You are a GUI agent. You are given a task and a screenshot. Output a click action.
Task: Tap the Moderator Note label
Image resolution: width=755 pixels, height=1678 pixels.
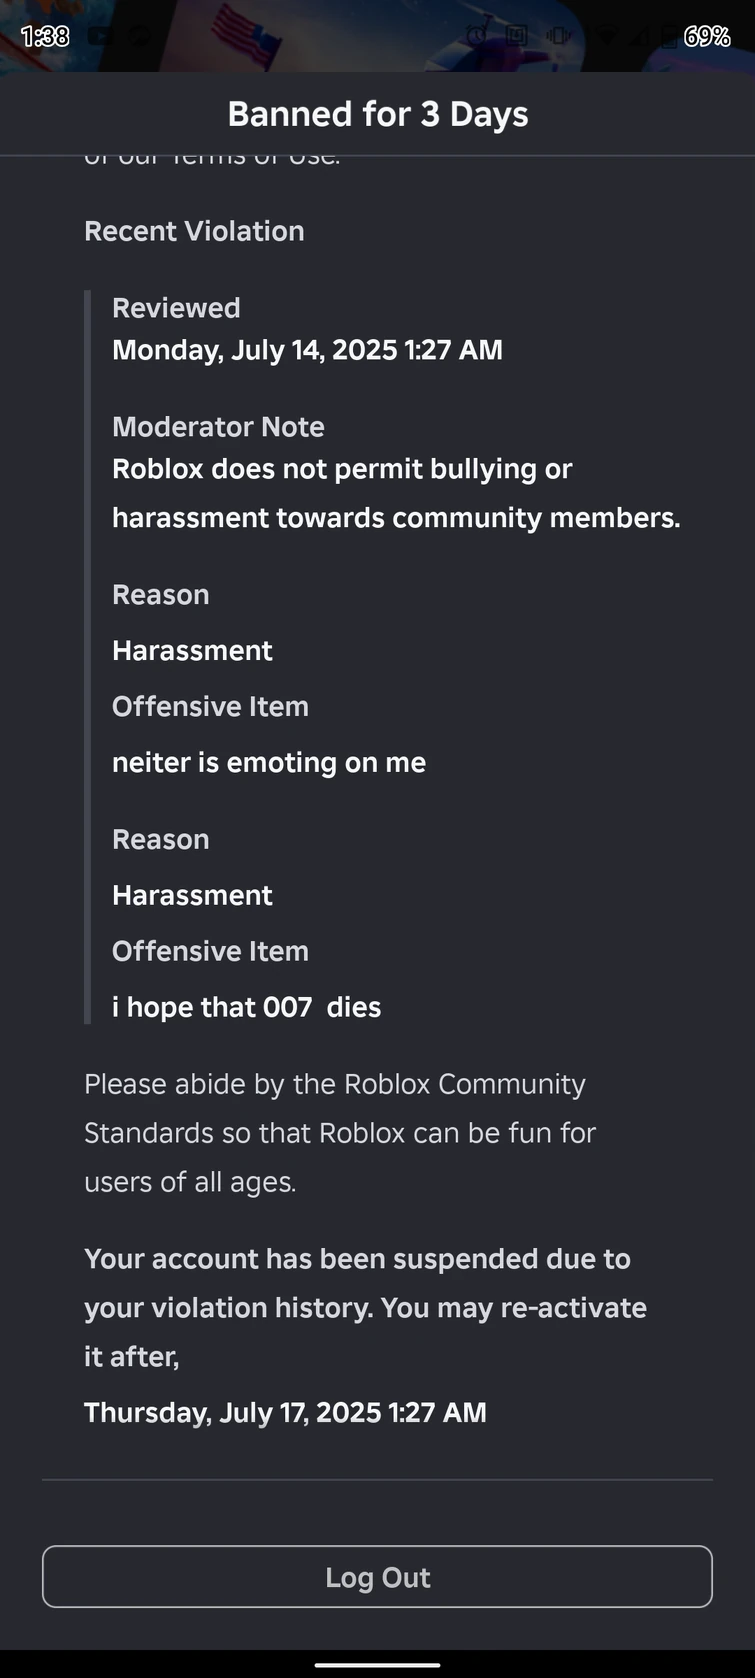point(218,427)
